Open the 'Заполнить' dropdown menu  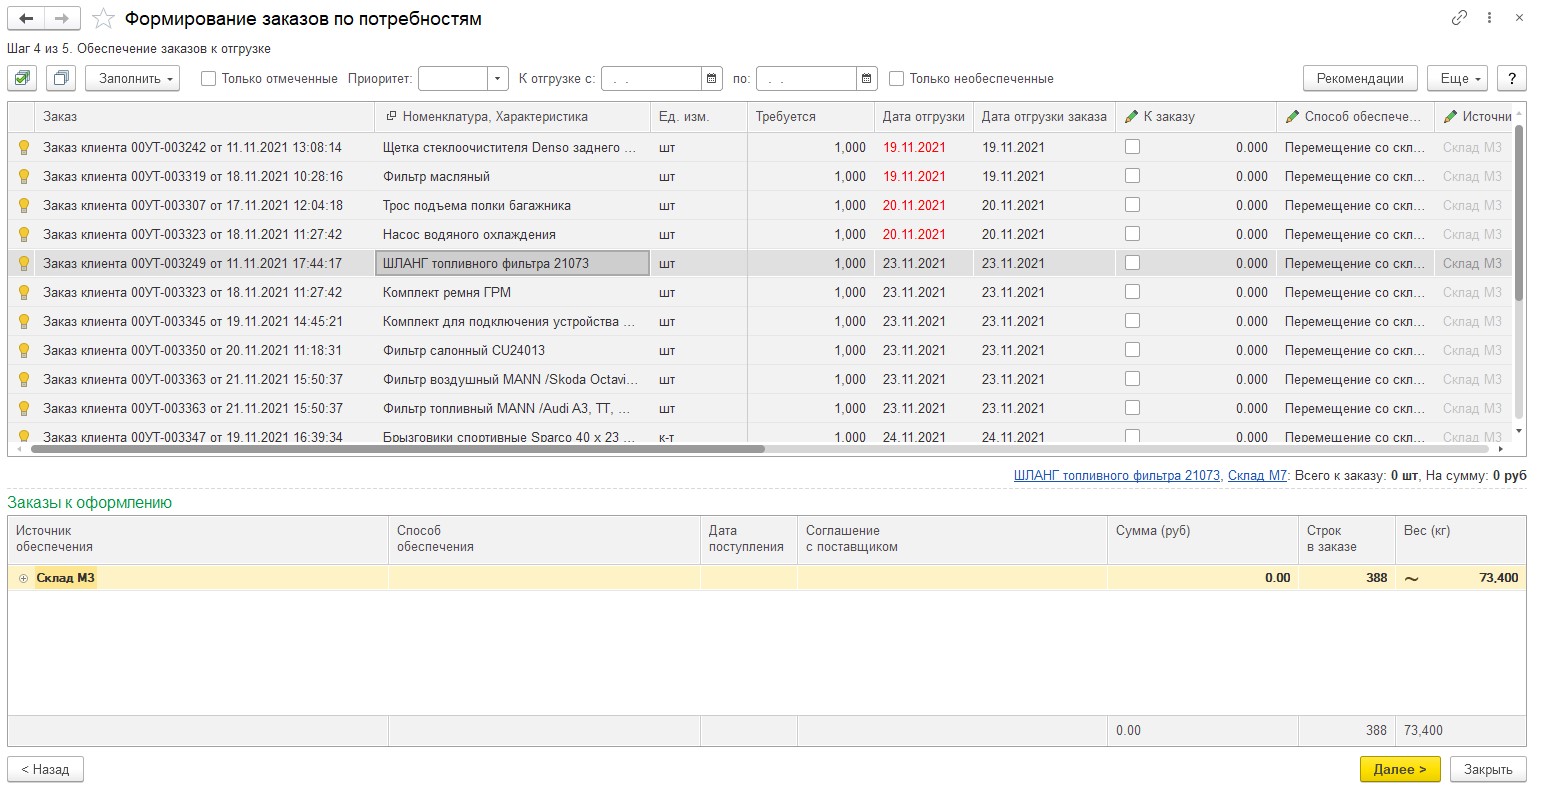click(132, 78)
